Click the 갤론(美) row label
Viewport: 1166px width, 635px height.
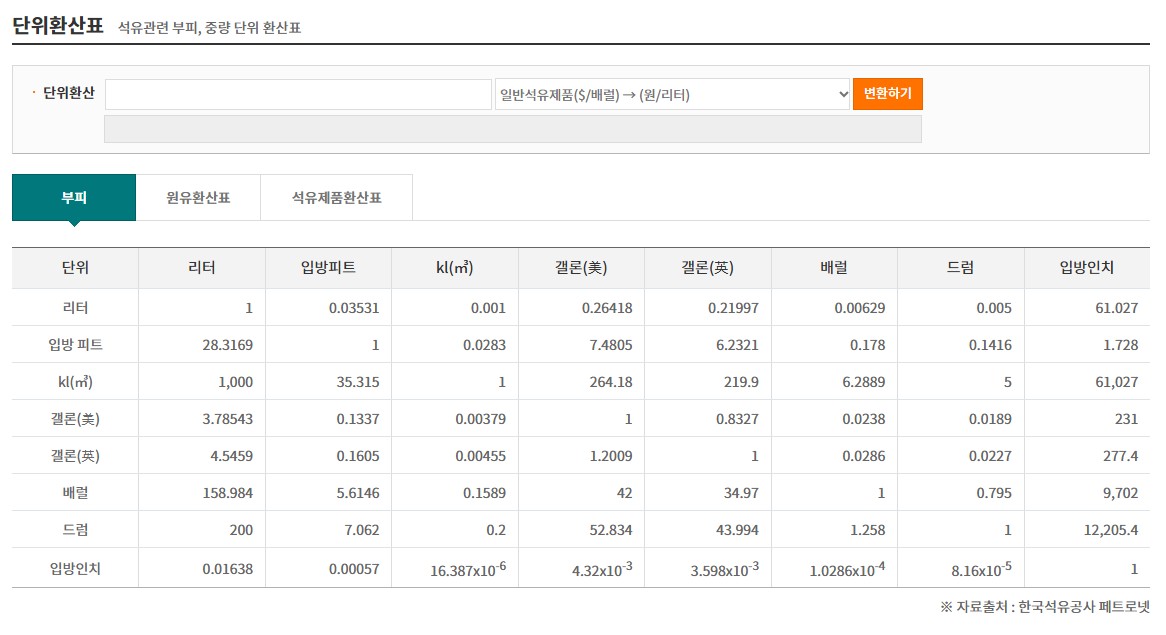(x=75, y=419)
